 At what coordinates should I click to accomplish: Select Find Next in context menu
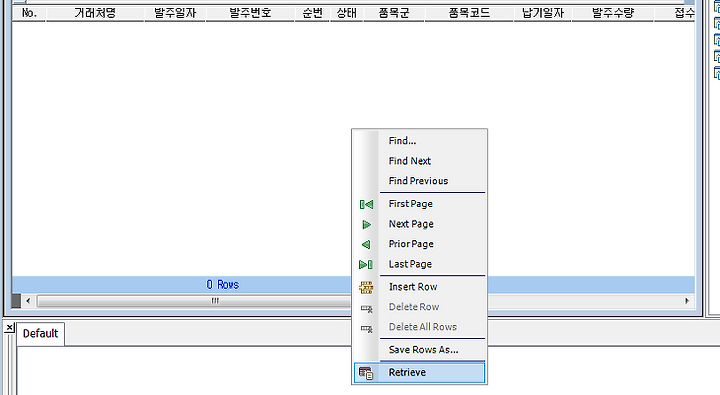pos(419,161)
